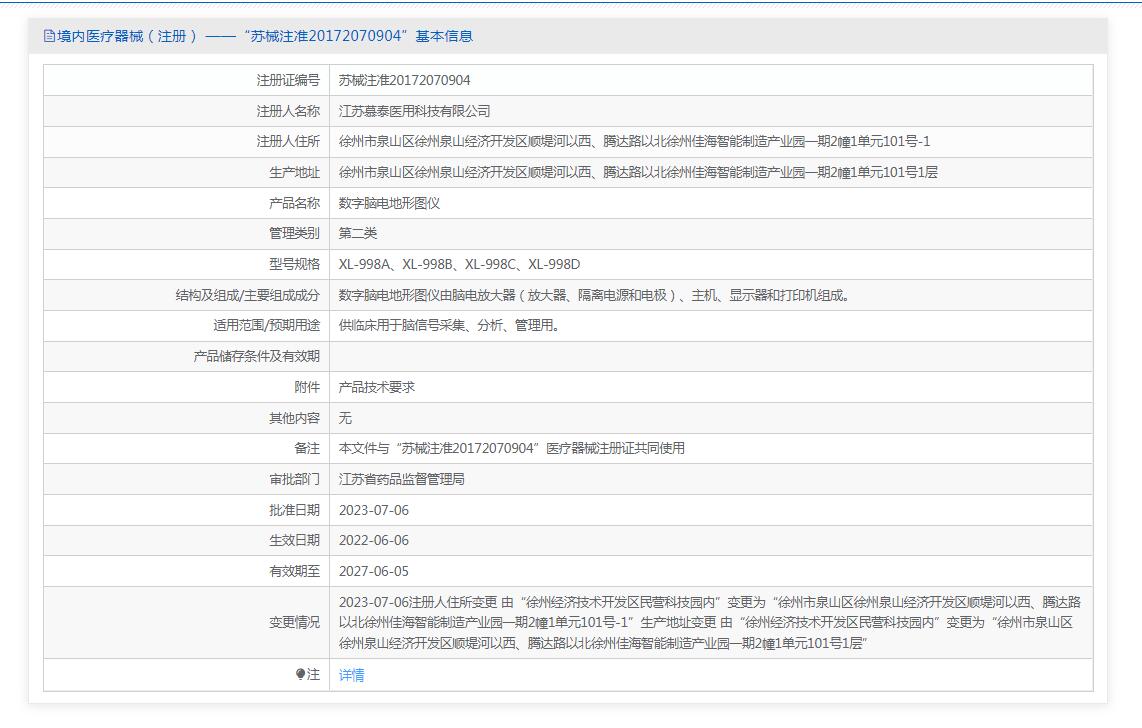The height and width of the screenshot is (728, 1142).
Task: Select product name 数字脑电地形图仪
Action: click(x=389, y=203)
